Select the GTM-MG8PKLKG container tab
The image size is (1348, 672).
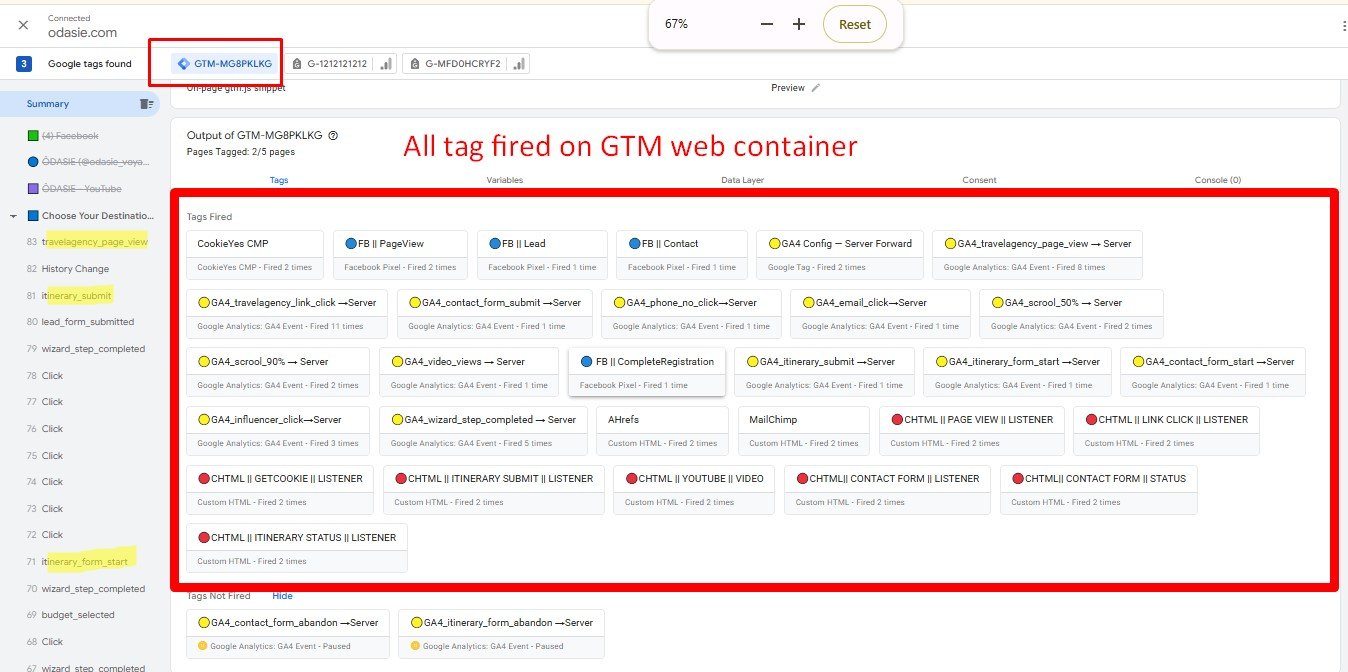[225, 64]
